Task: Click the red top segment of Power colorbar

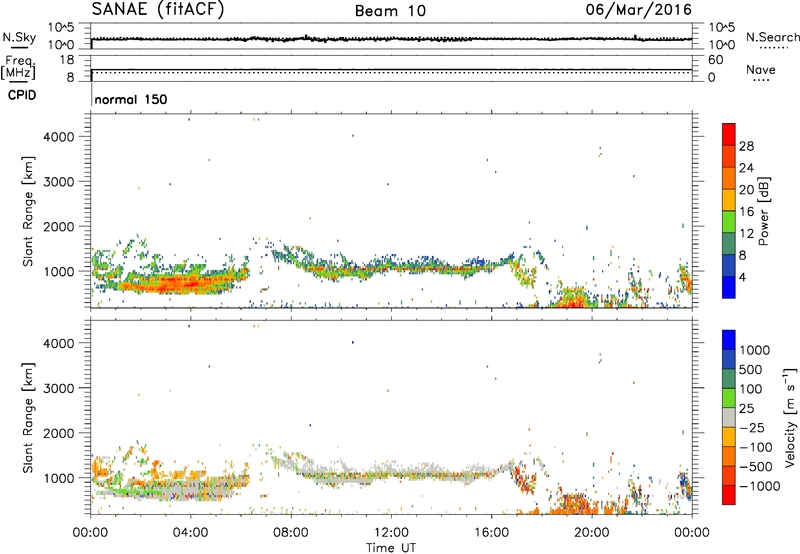Action: (729, 134)
